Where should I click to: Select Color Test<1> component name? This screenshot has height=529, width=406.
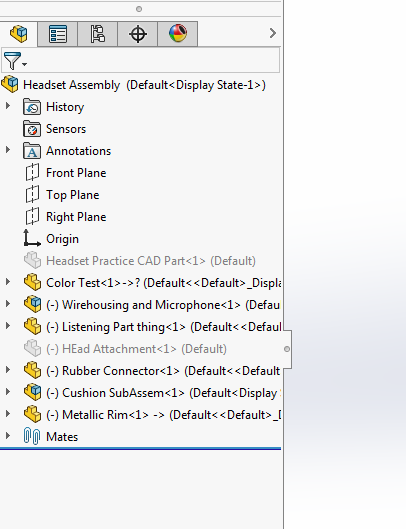(x=83, y=283)
